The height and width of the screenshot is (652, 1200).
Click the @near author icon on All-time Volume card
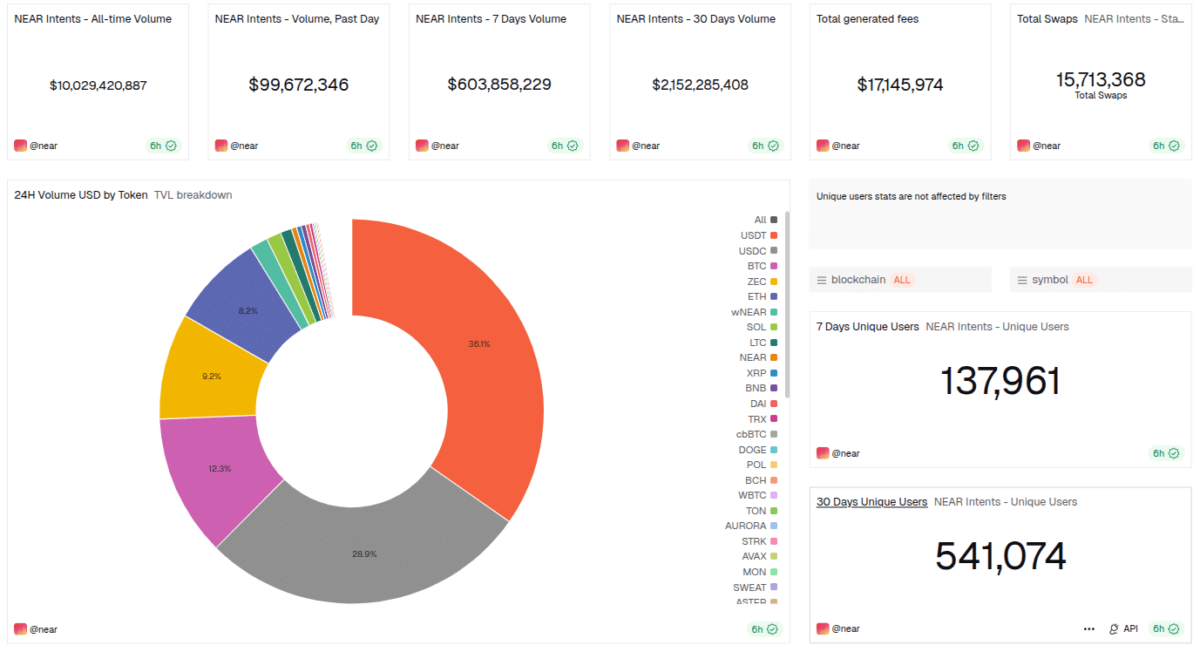pos(20,145)
